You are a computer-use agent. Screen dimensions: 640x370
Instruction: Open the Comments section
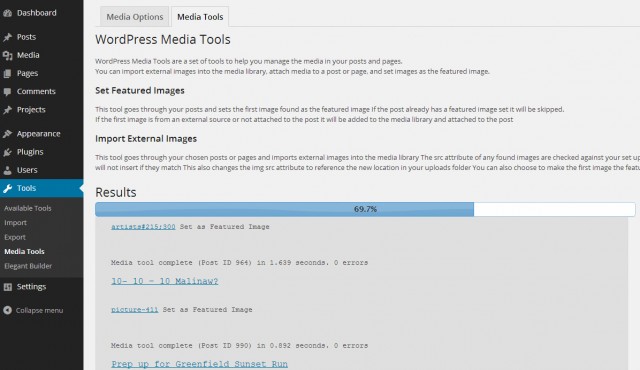(36, 91)
